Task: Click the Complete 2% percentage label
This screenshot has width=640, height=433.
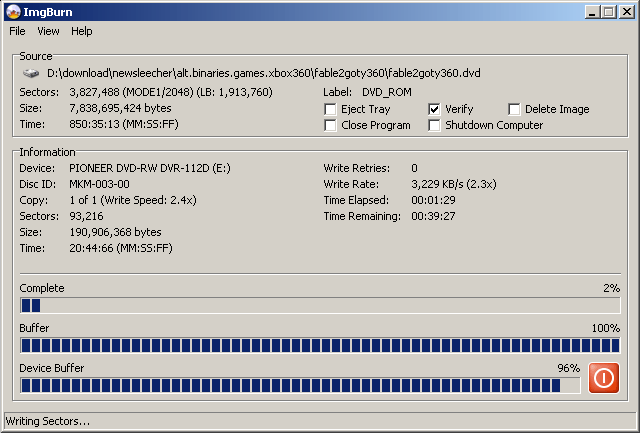Action: (611, 288)
